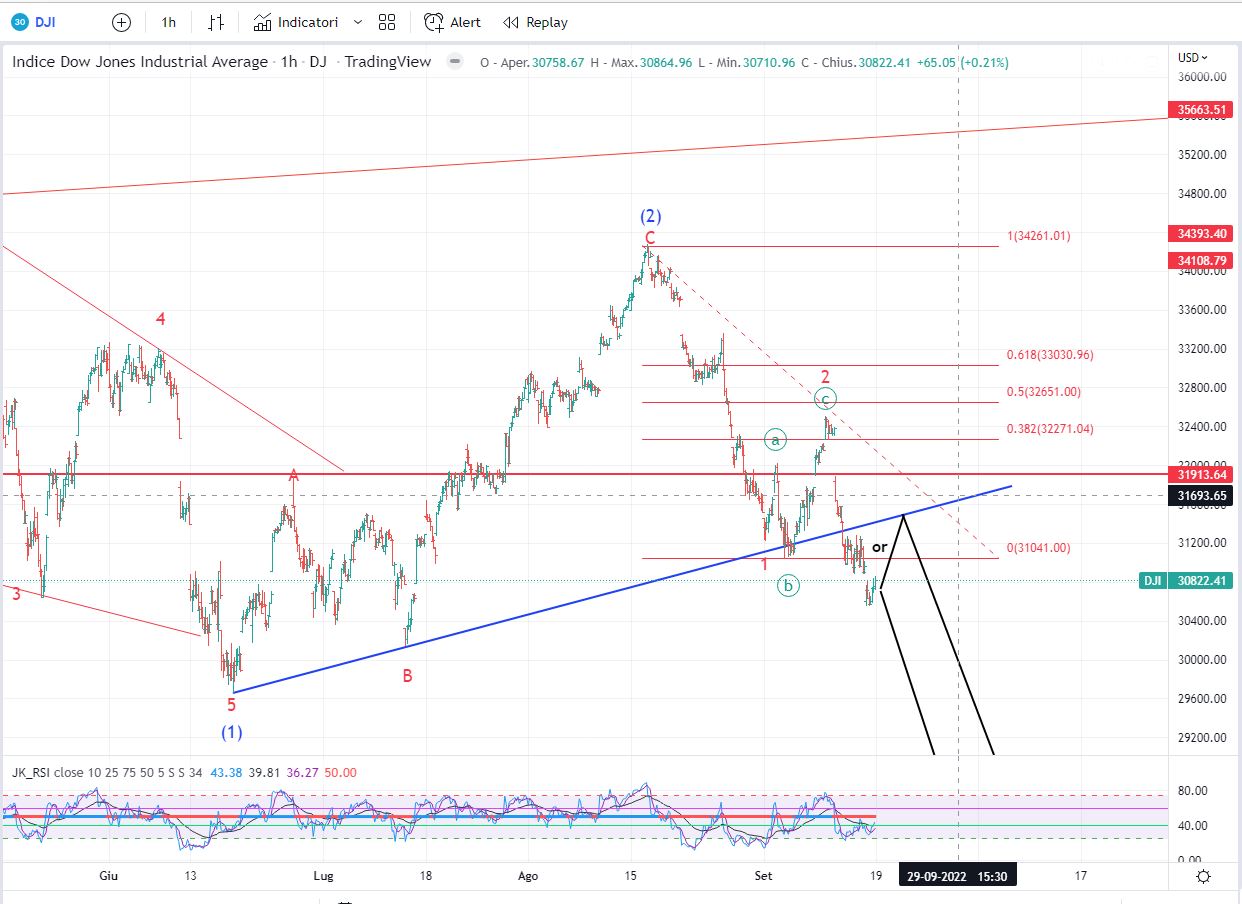This screenshot has height=904, width=1242.
Task: Open the candlestick chart style icon
Action: pos(216,22)
